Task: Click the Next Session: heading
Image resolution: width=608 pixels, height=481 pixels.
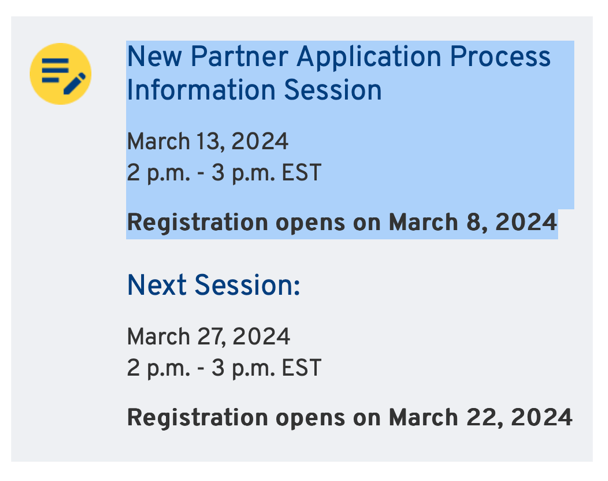Action: [x=214, y=285]
